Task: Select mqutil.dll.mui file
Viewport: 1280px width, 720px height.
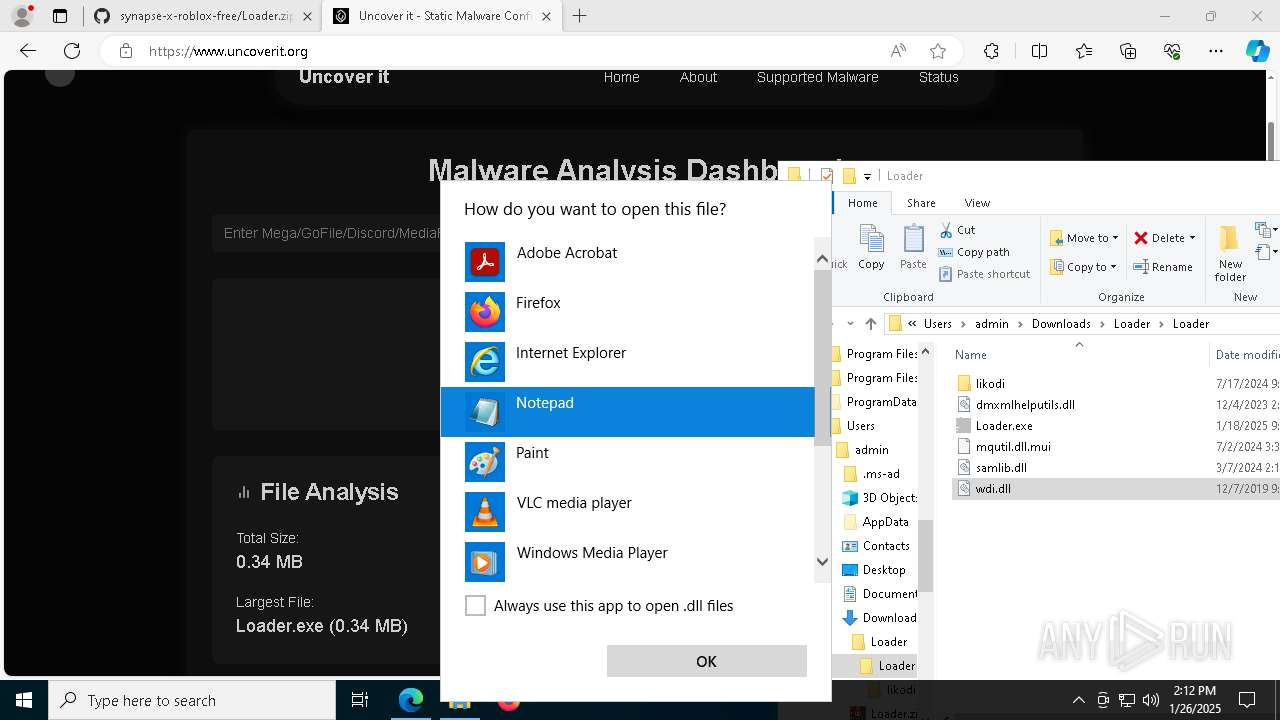Action: tap(1013, 446)
